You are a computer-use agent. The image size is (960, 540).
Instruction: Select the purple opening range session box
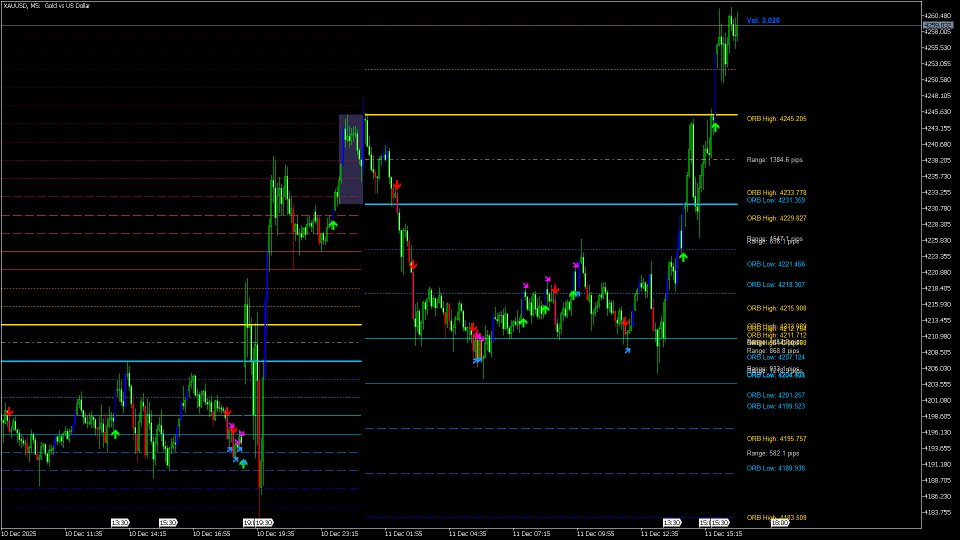click(351, 159)
